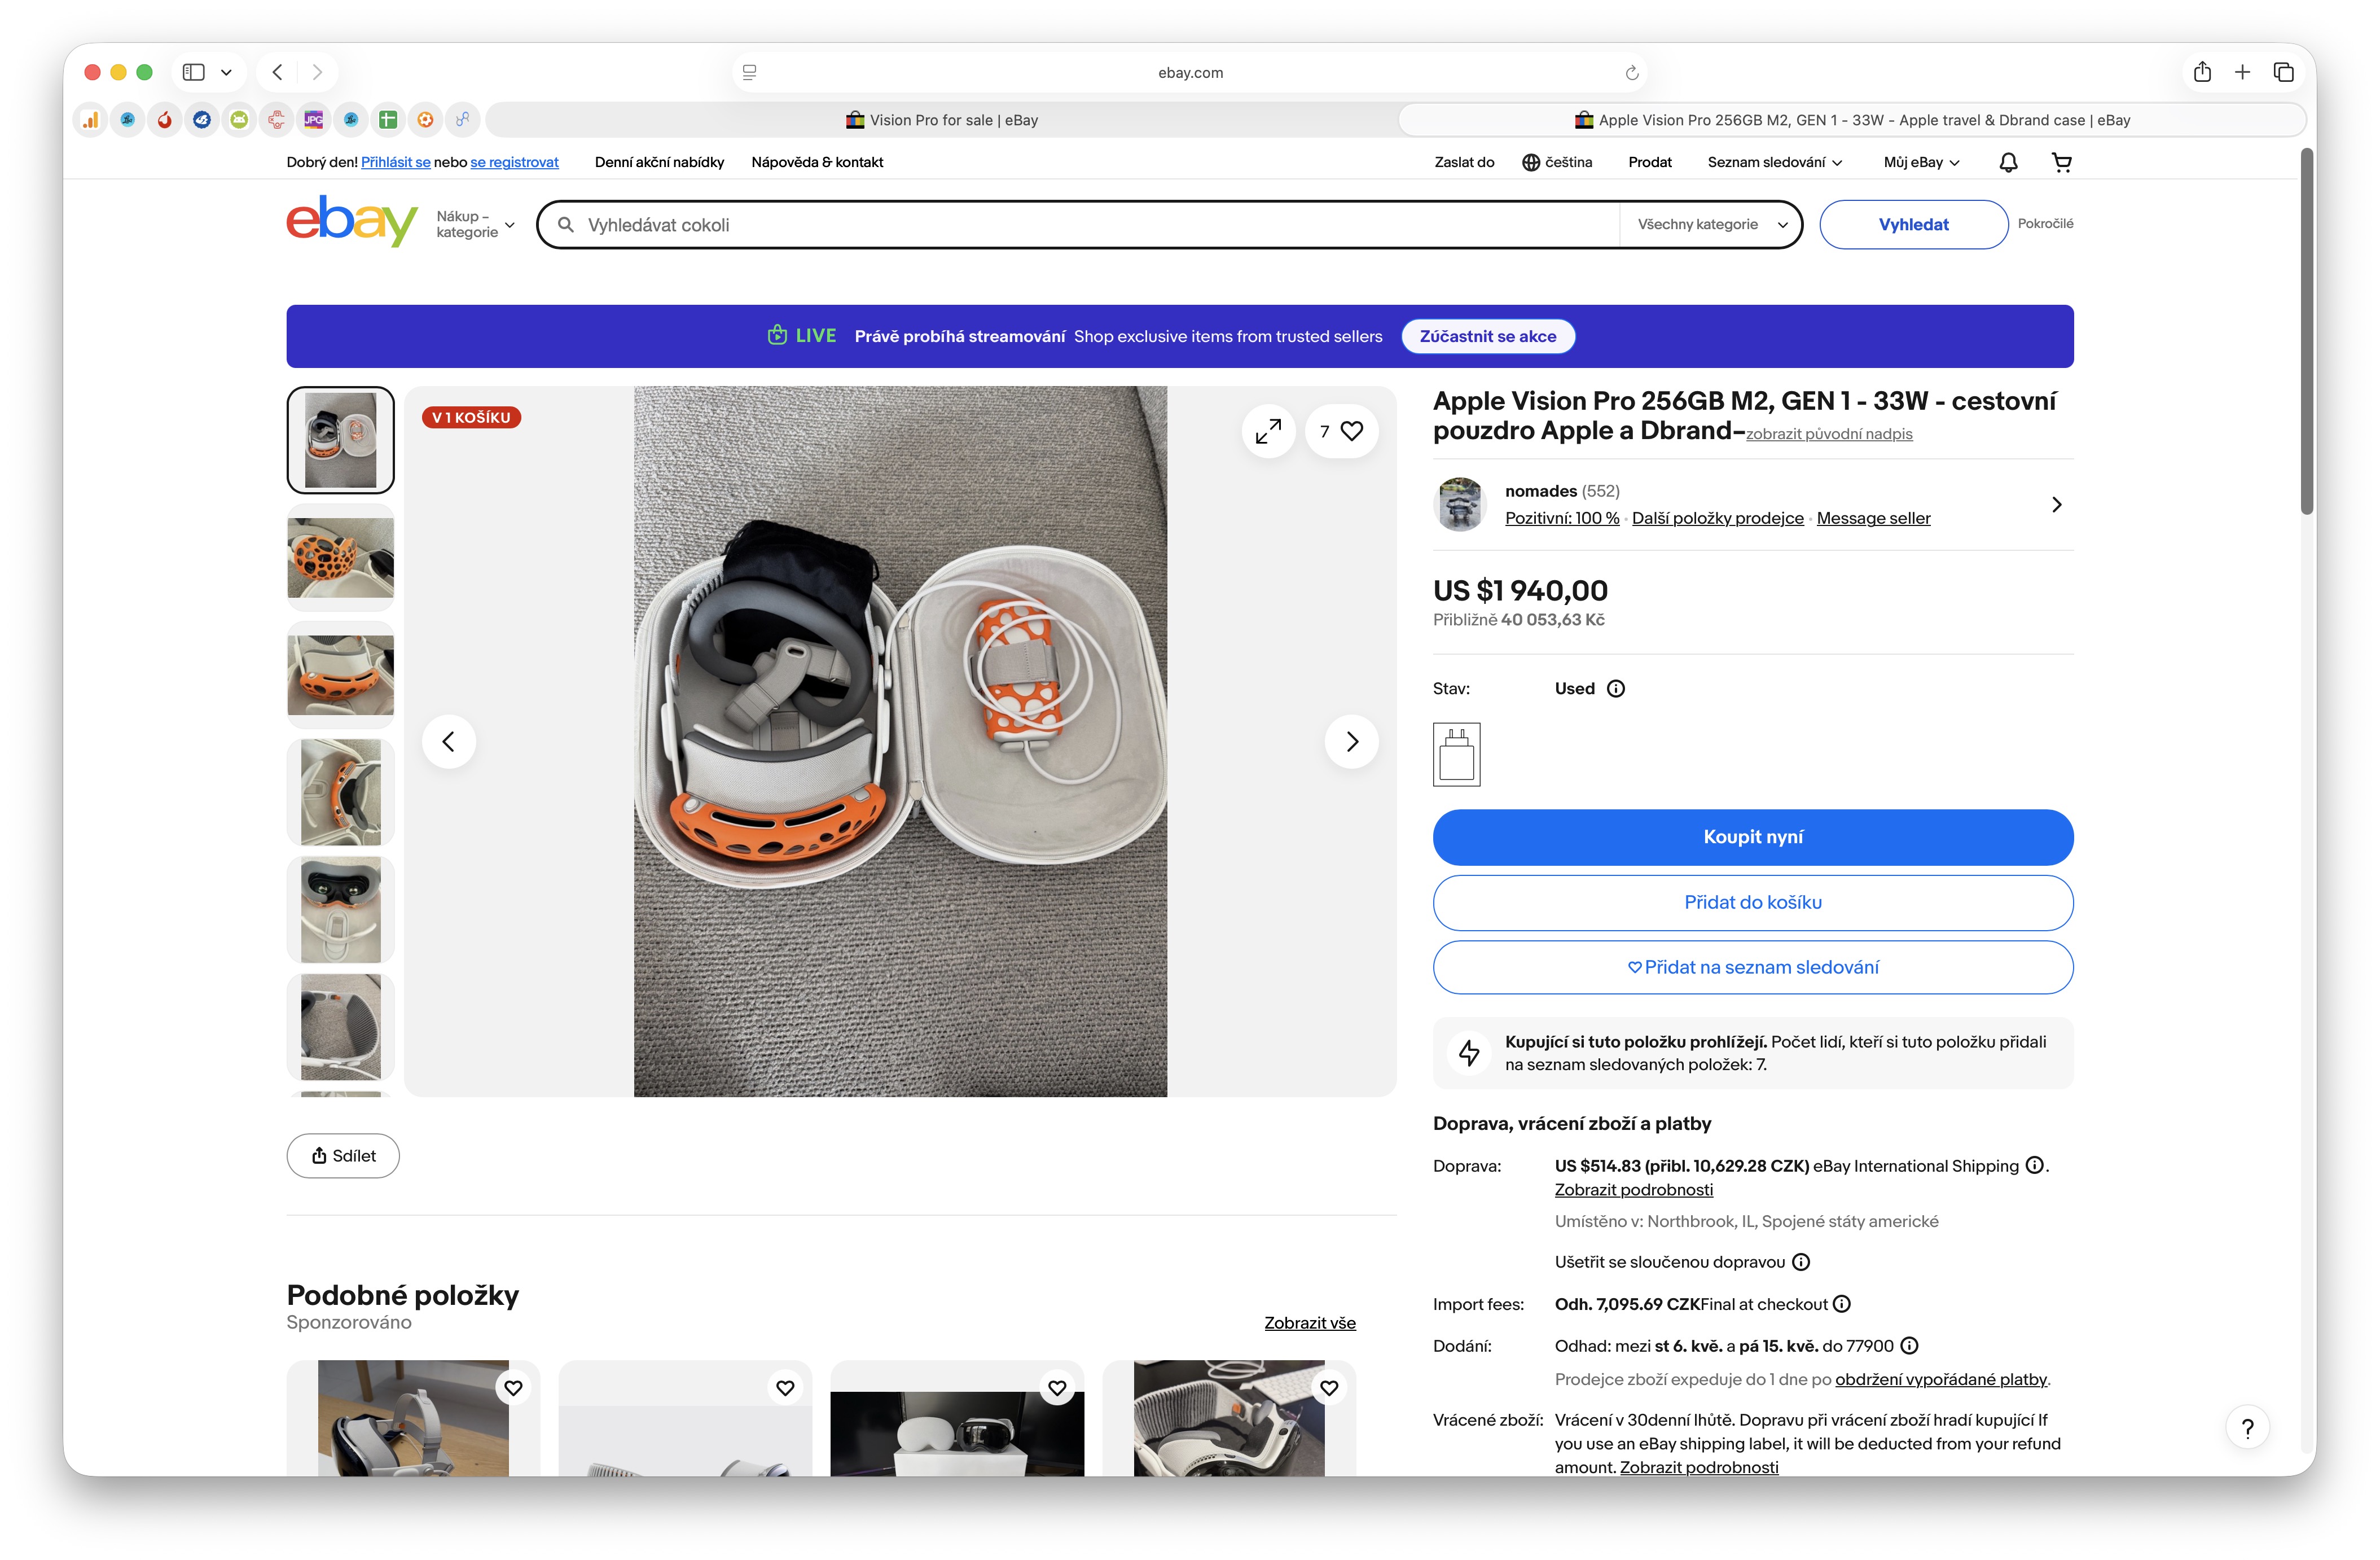Open the help question mark button
This screenshot has width=2380, height=1560.
2247,1428
